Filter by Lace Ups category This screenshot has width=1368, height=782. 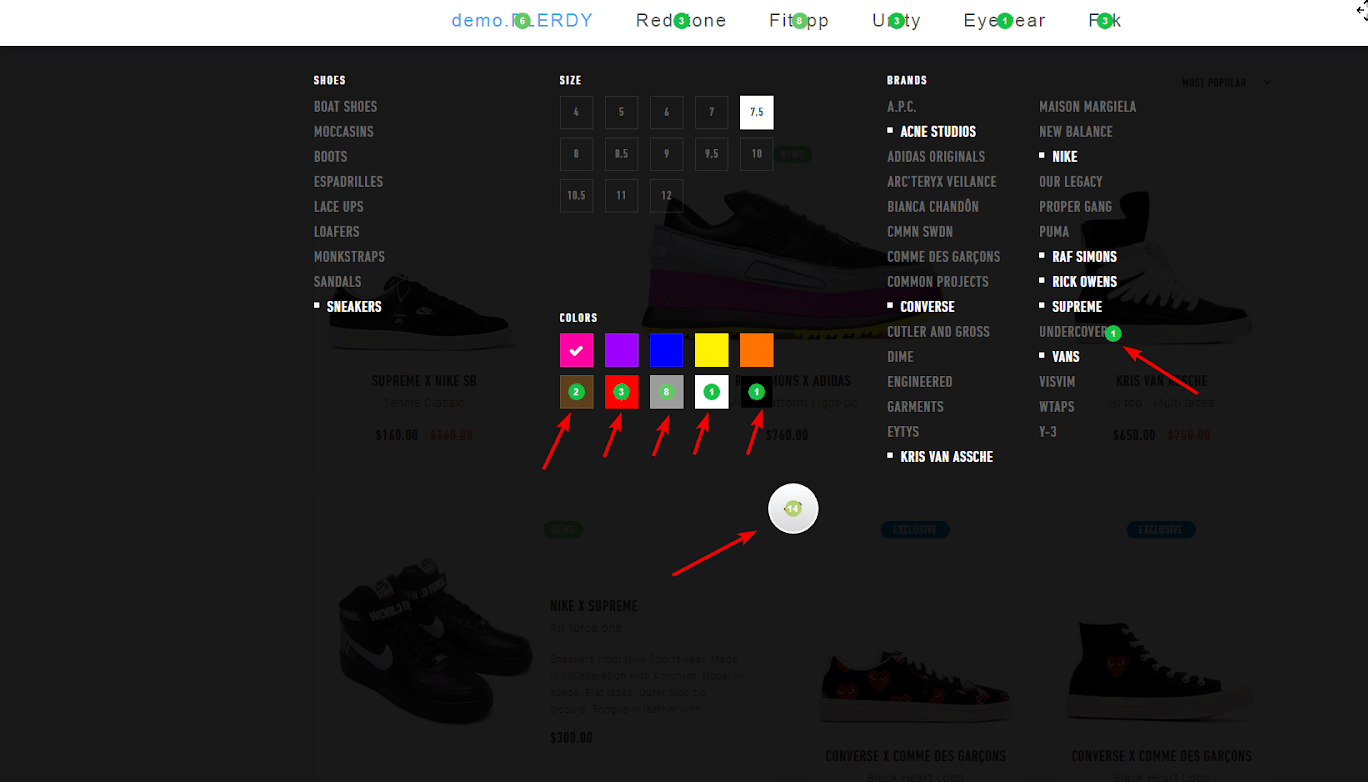tap(339, 207)
